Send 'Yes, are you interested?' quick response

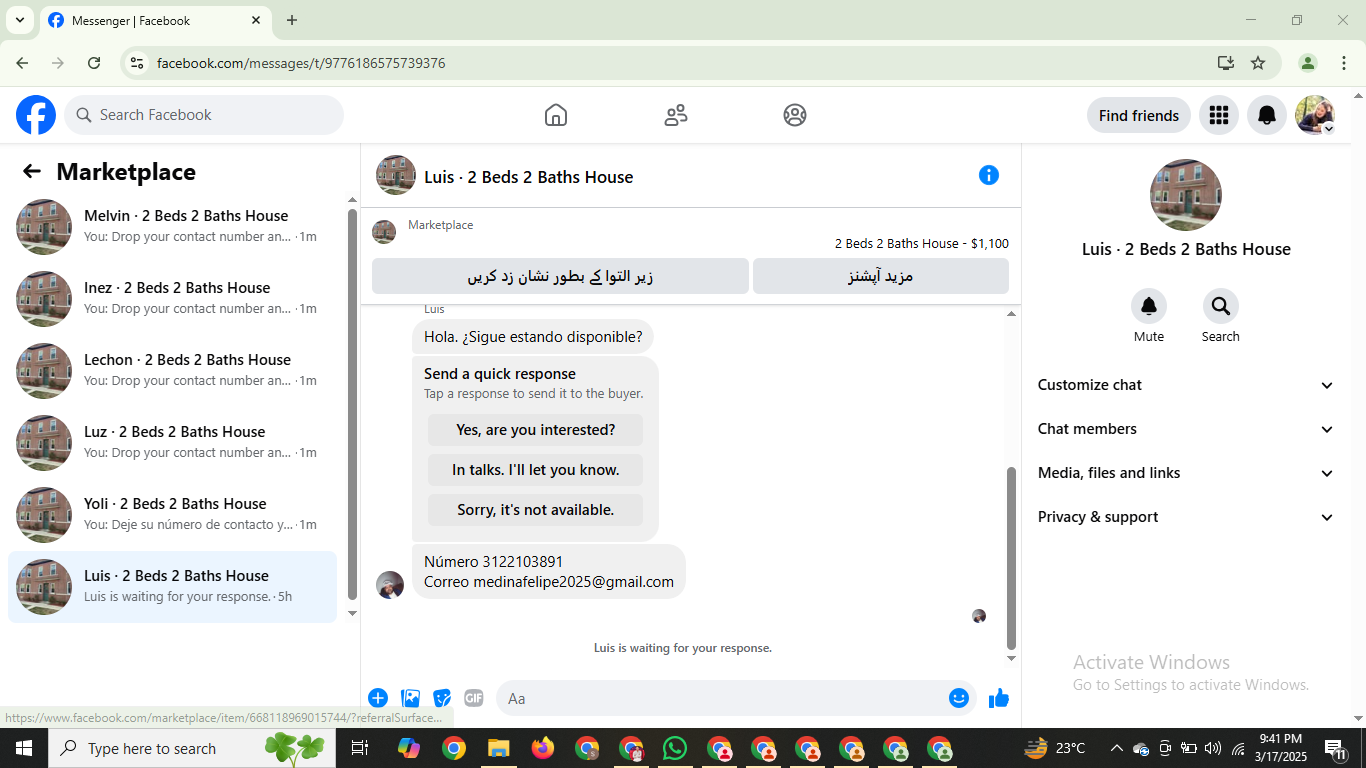[x=535, y=430]
